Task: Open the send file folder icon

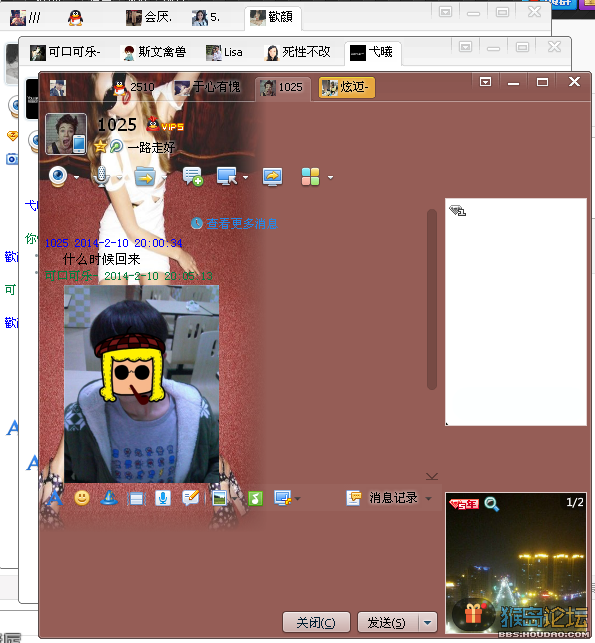Action: coord(145,177)
